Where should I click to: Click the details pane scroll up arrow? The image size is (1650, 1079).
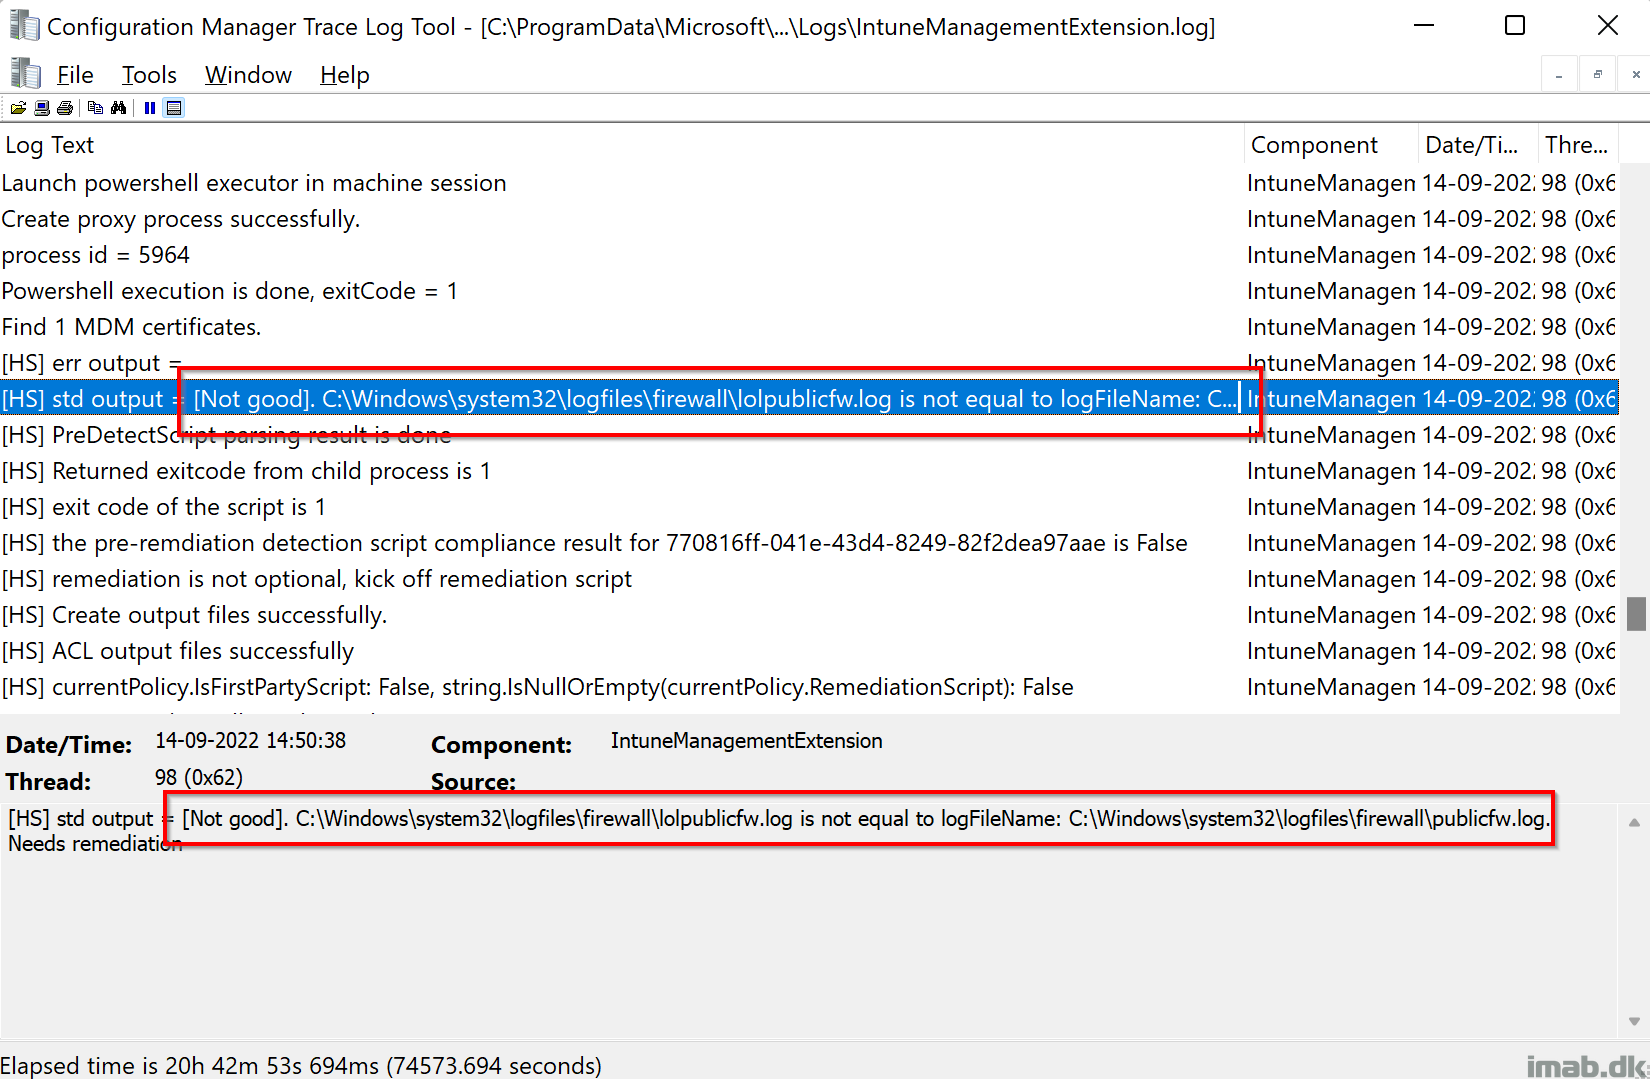pyautogui.click(x=1634, y=823)
